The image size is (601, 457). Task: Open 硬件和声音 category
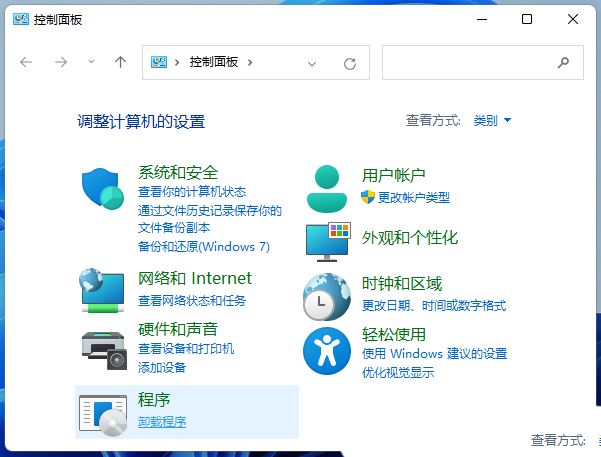pos(178,329)
